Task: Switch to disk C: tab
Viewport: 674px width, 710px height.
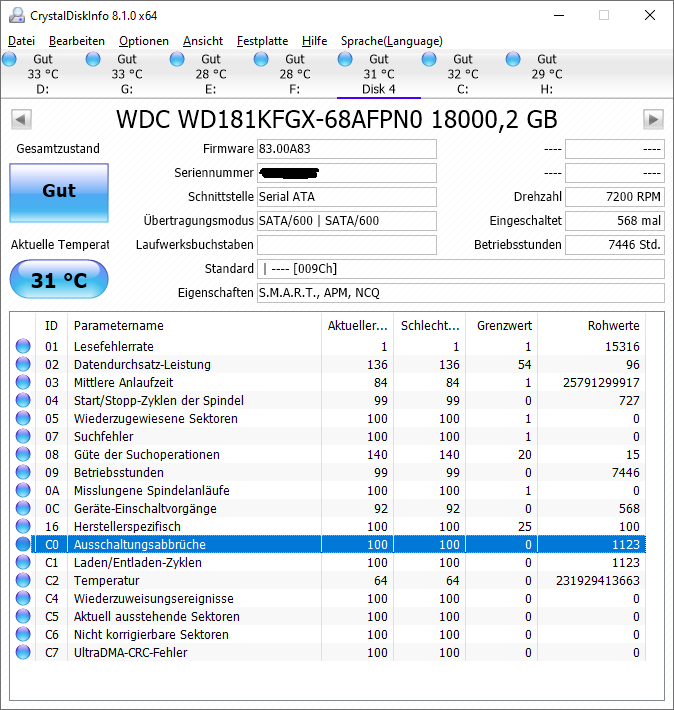Action: coord(462,74)
